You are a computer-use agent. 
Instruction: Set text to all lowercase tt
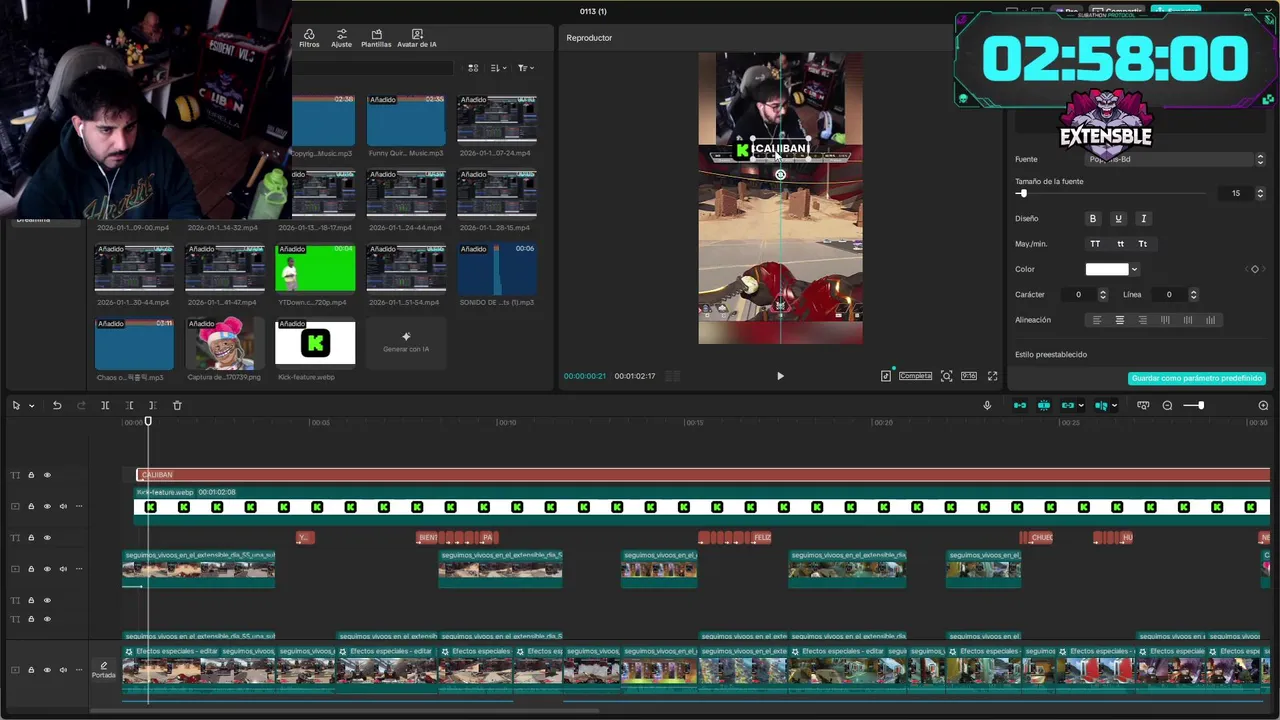[x=1120, y=243]
